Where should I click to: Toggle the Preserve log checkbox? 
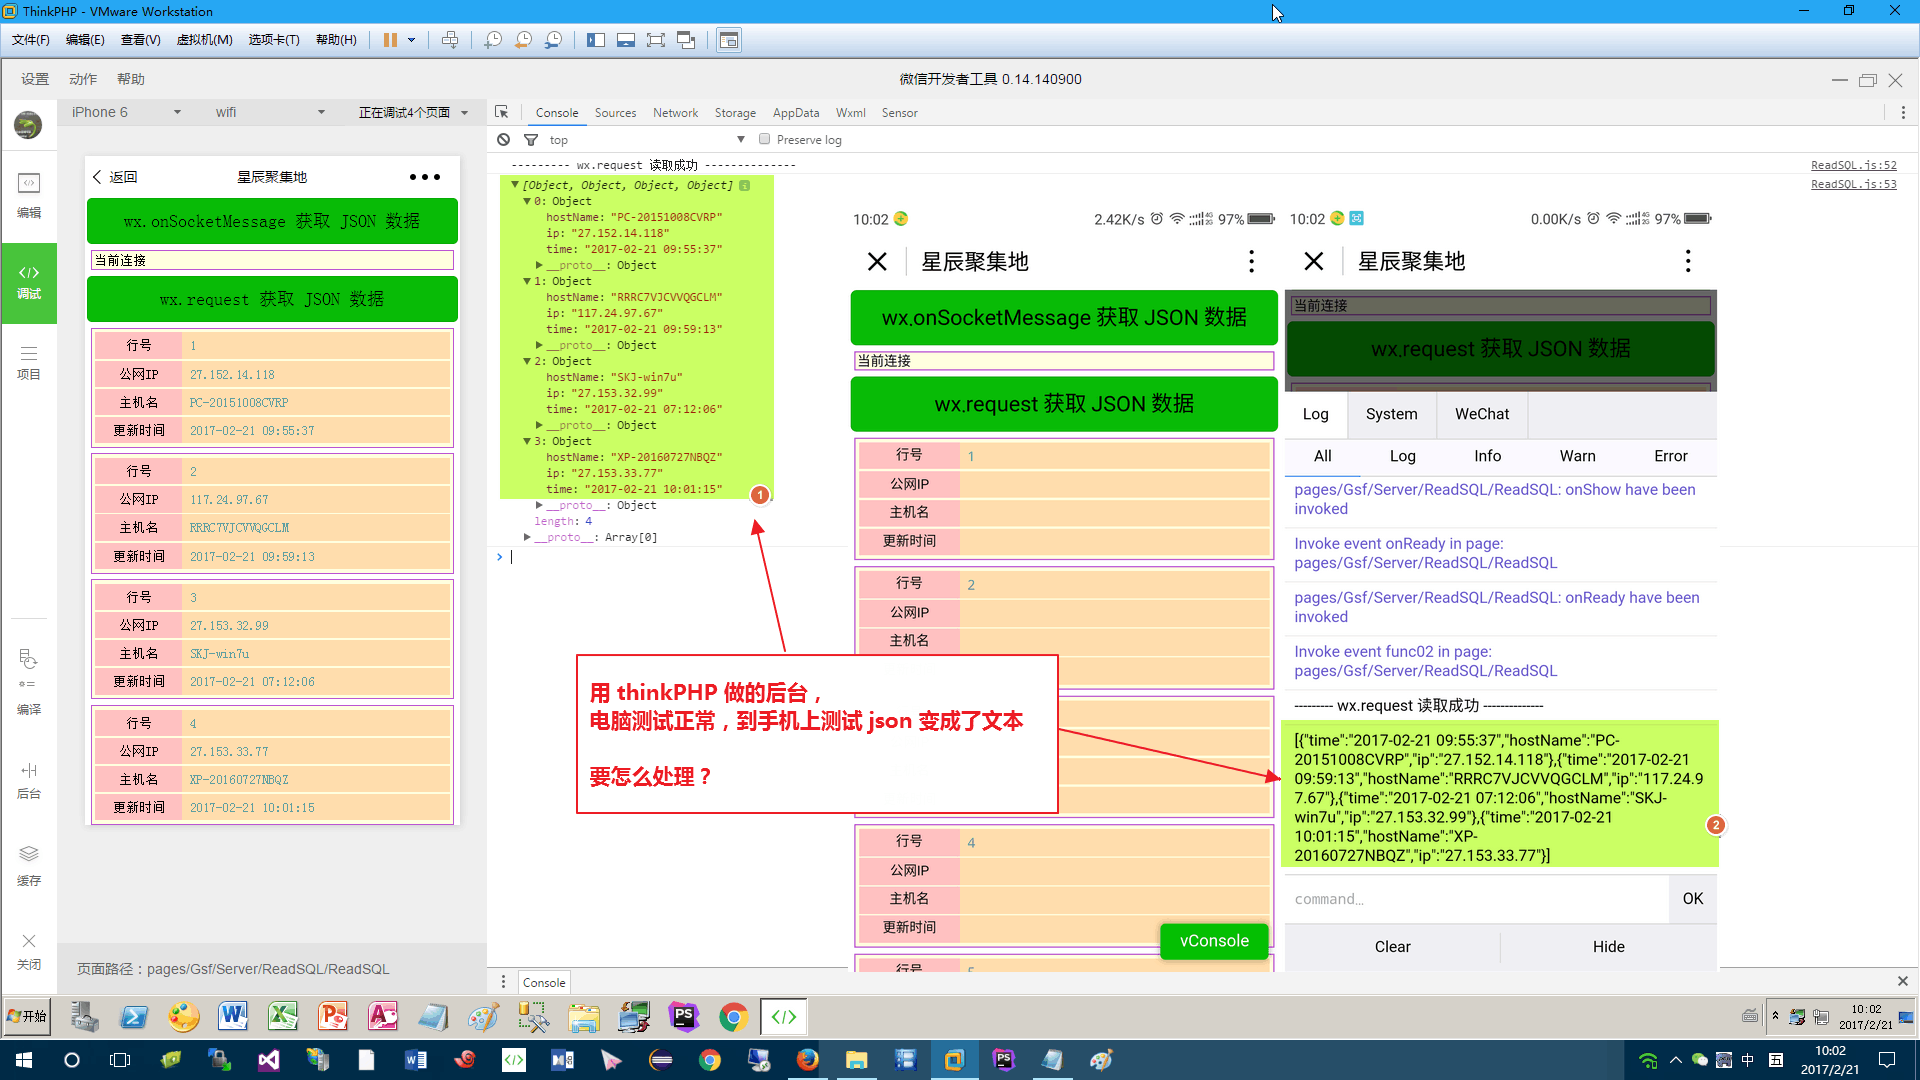coord(764,139)
